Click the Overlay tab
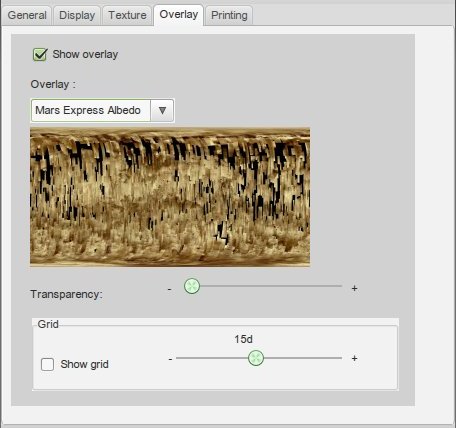 coord(179,14)
